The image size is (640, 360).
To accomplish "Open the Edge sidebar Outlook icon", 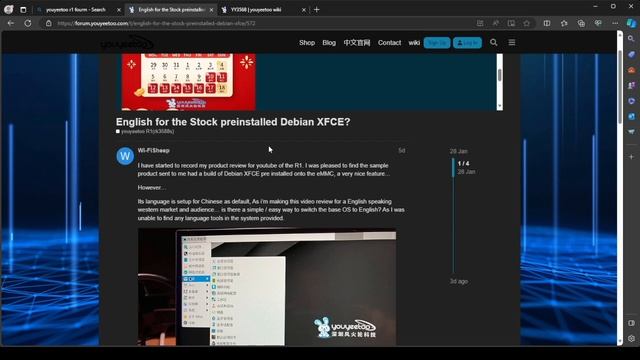I will (631, 116).
